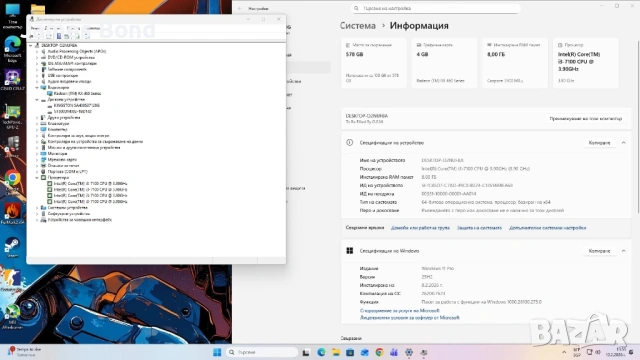Viewport: 640px width, 360px height.
Task: Click Преименуване на този компютър button
Action: (585, 118)
